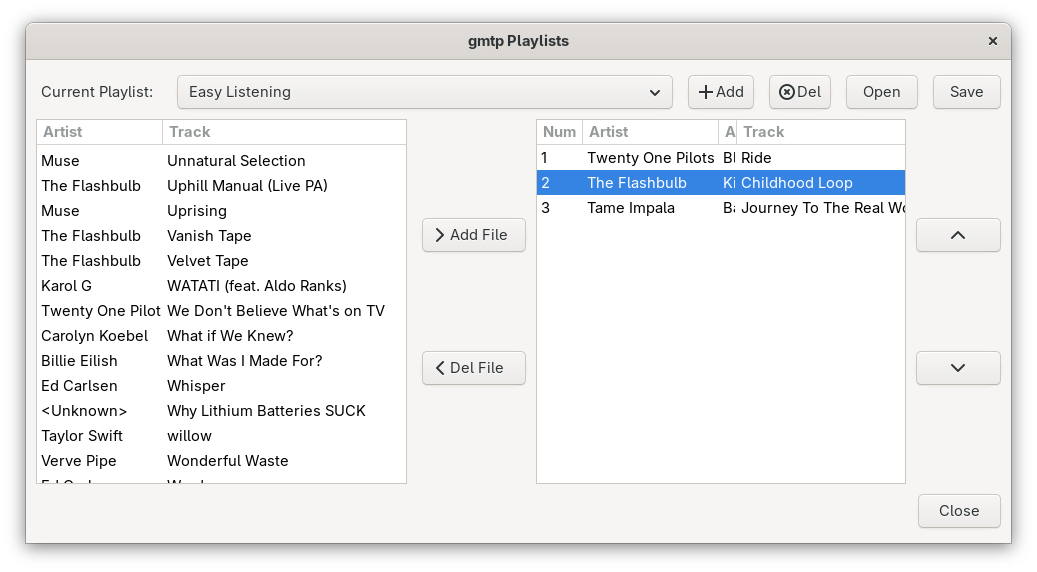The height and width of the screenshot is (572, 1037).
Task: Click Del File with left chevron
Action: pos(474,368)
